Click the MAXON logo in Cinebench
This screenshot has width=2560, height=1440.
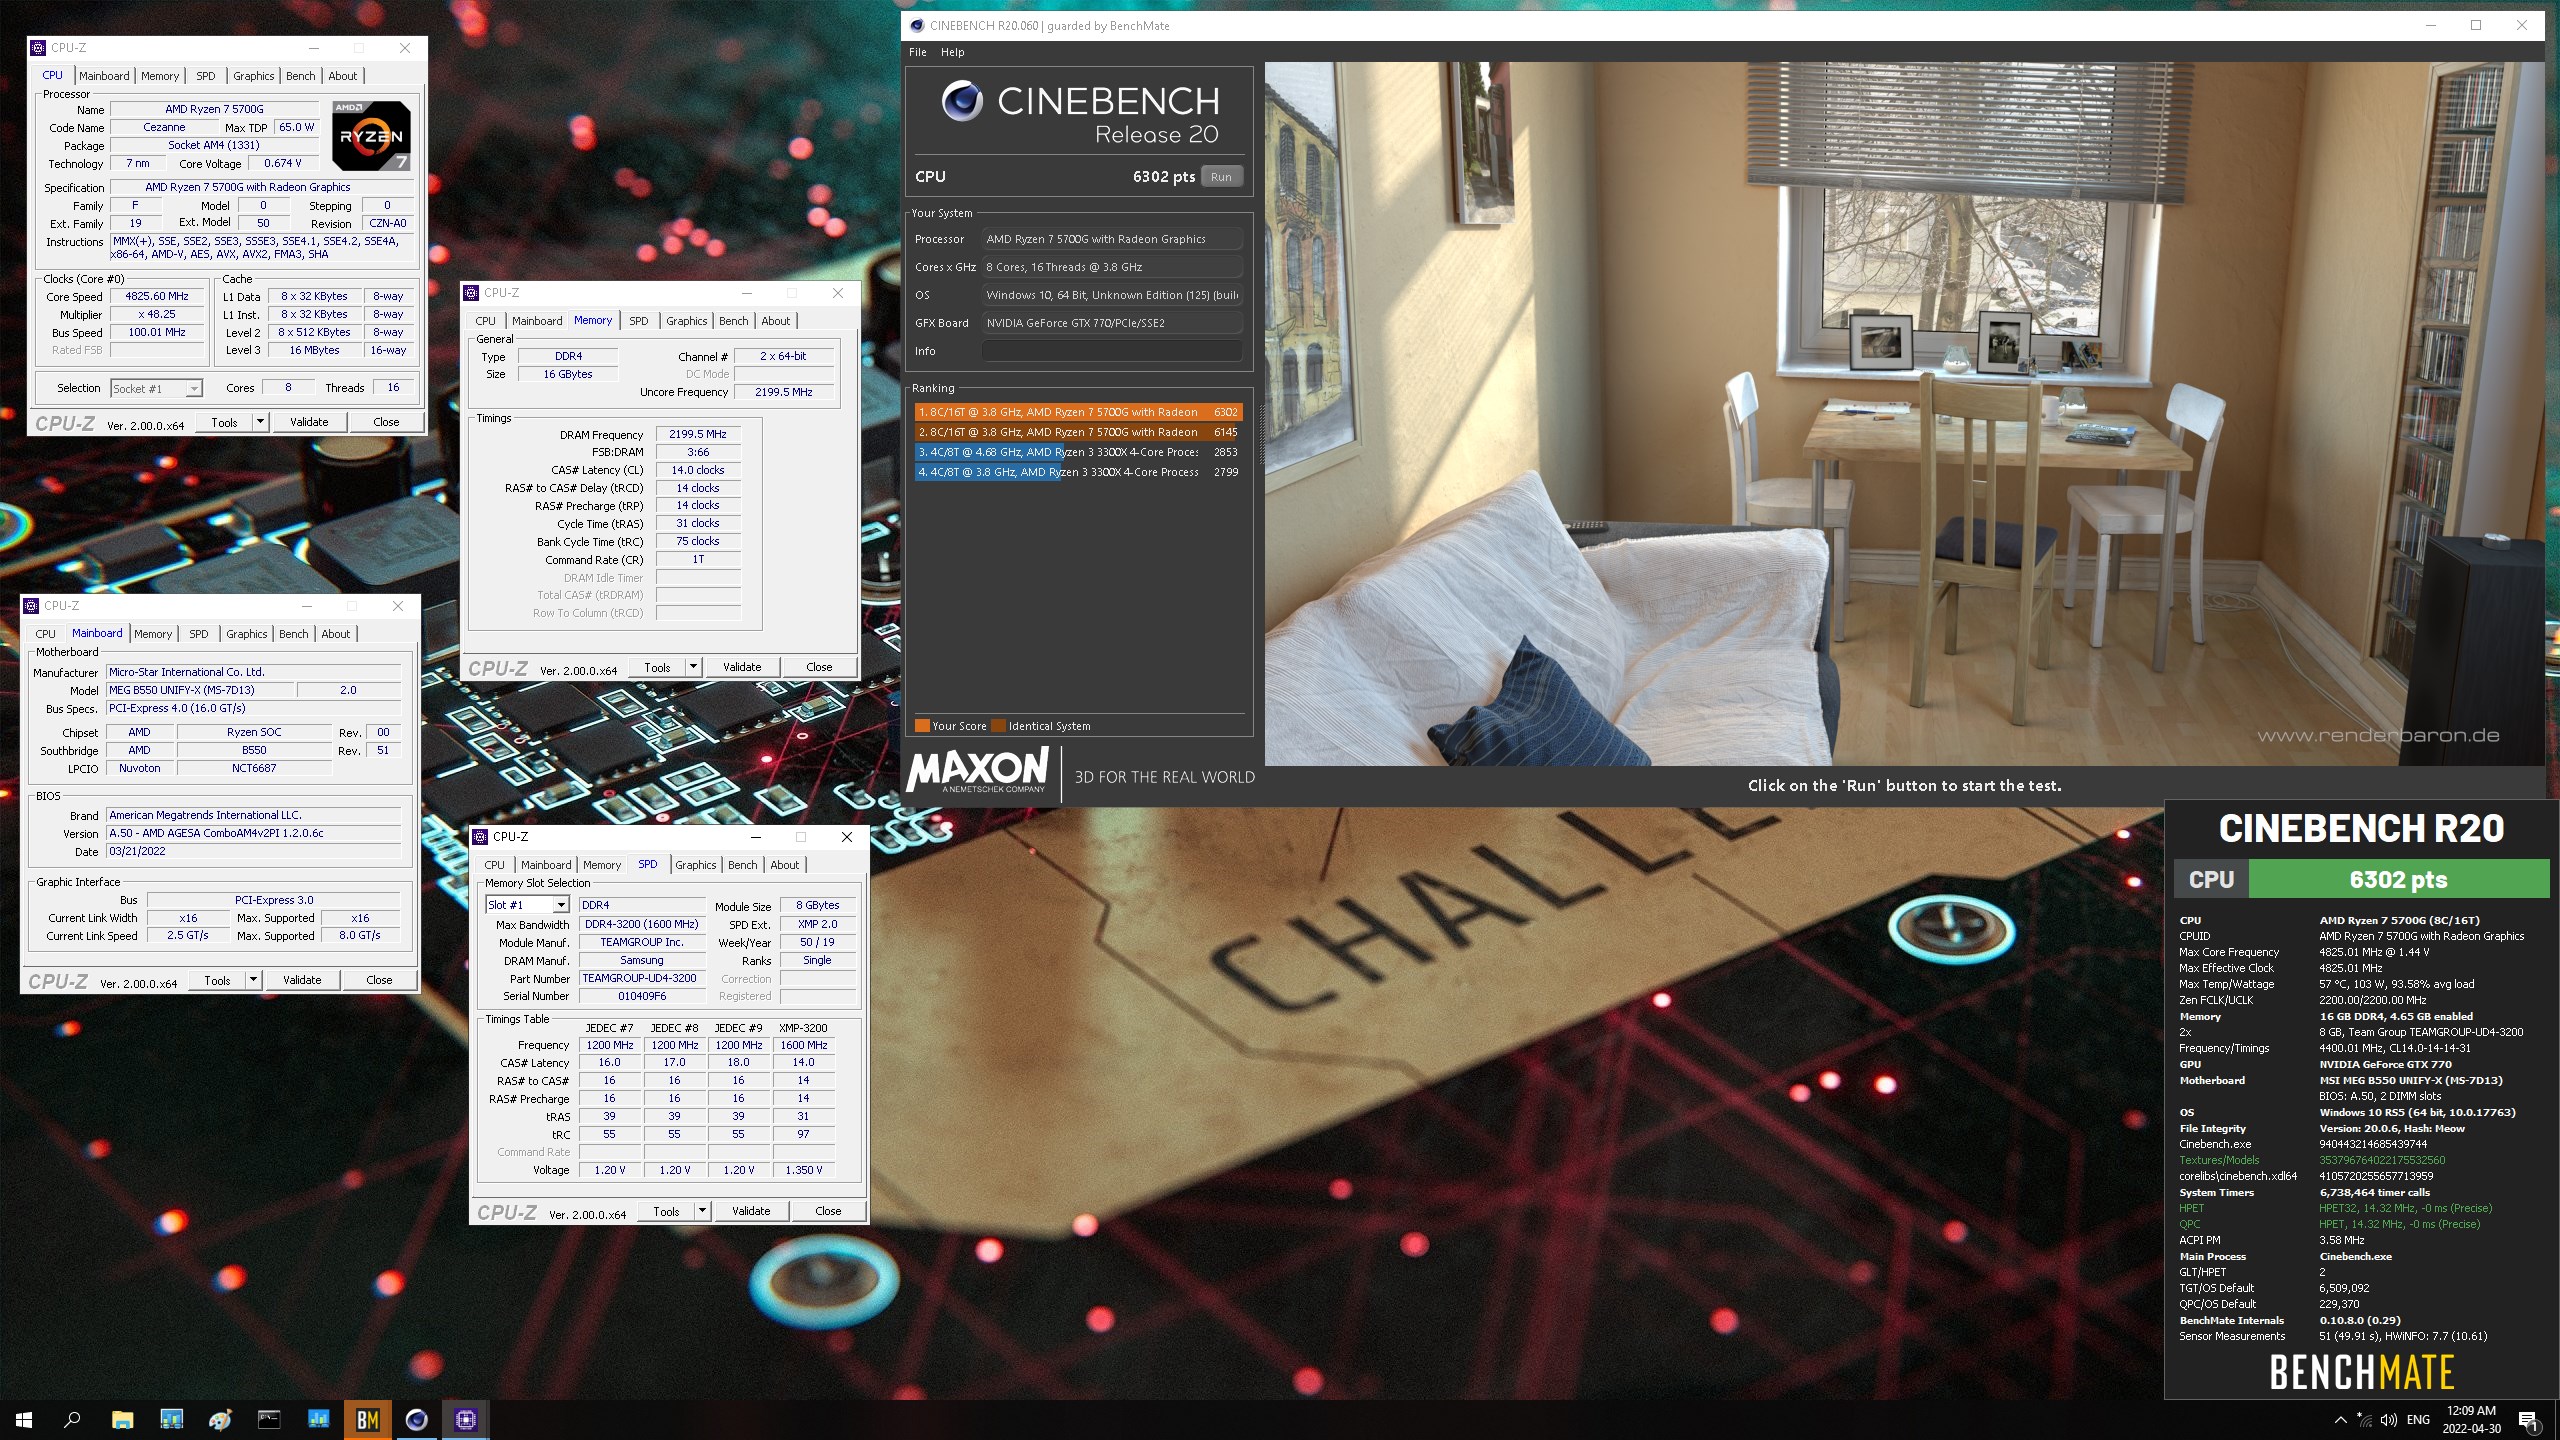point(978,772)
